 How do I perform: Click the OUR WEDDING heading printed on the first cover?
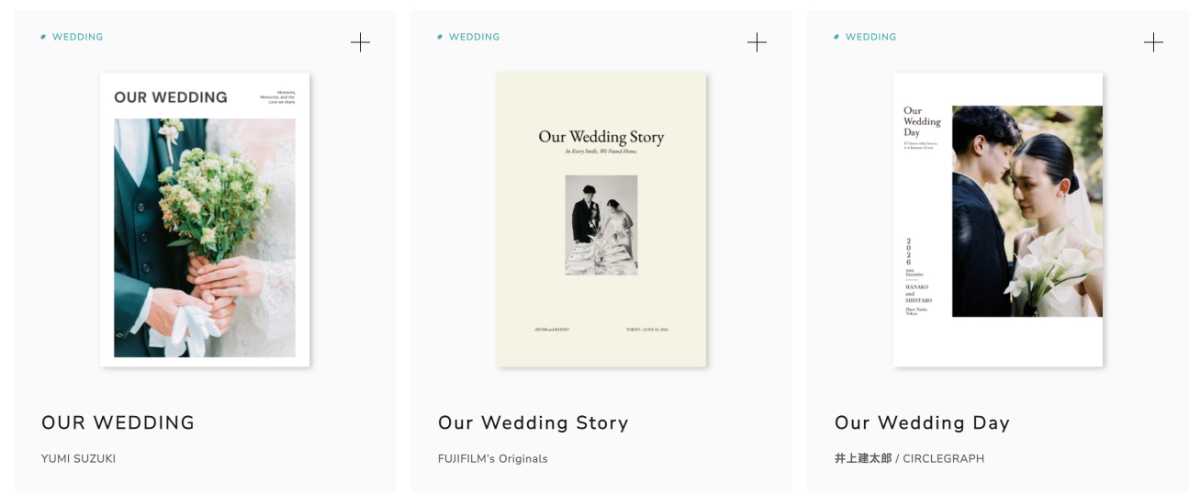click(171, 97)
